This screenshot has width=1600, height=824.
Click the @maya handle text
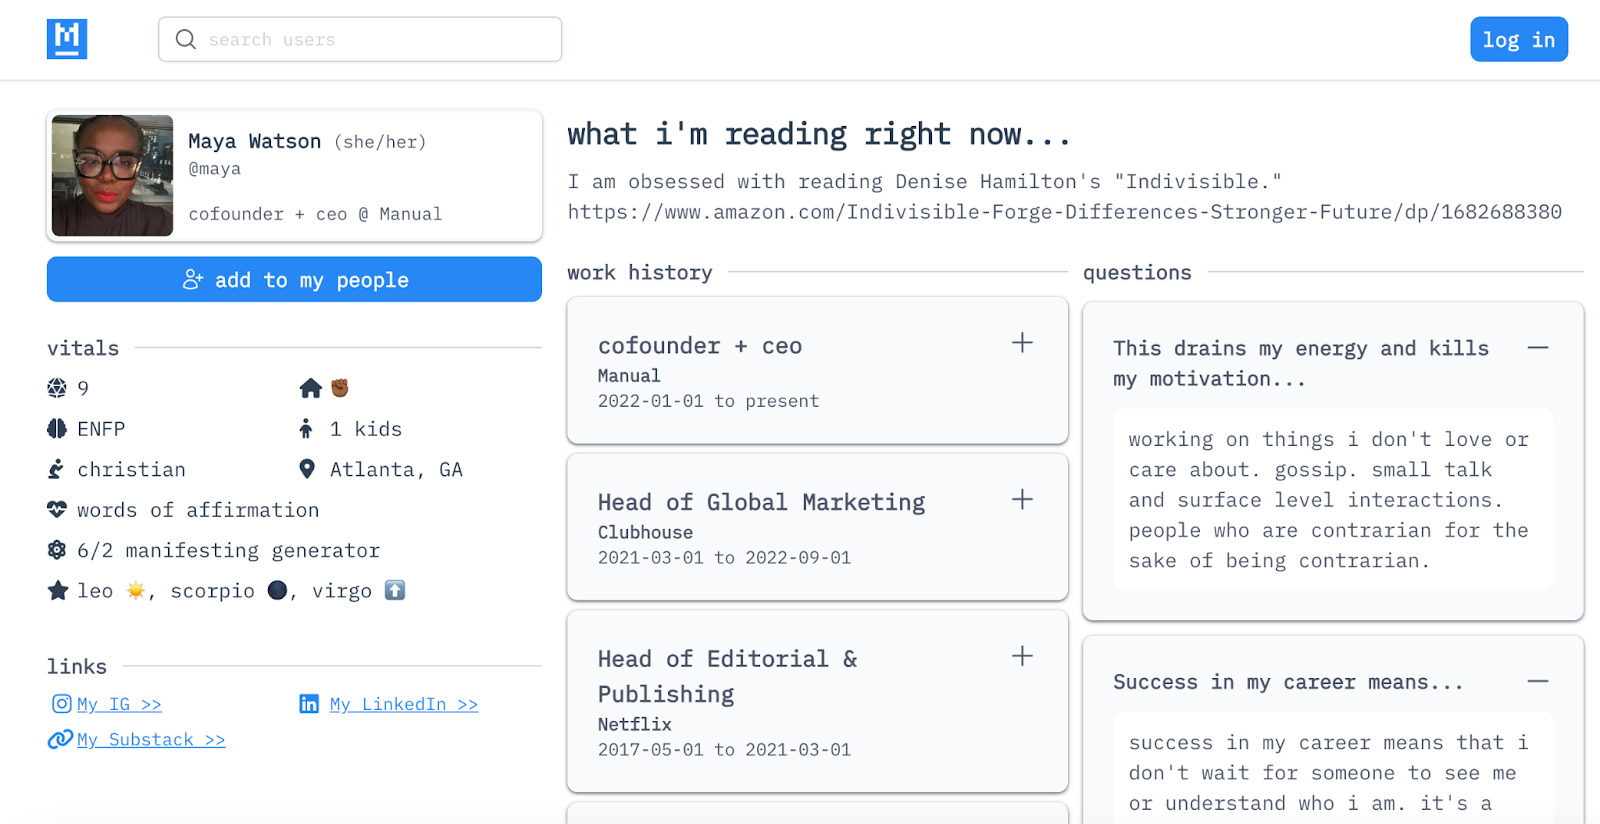215,168
